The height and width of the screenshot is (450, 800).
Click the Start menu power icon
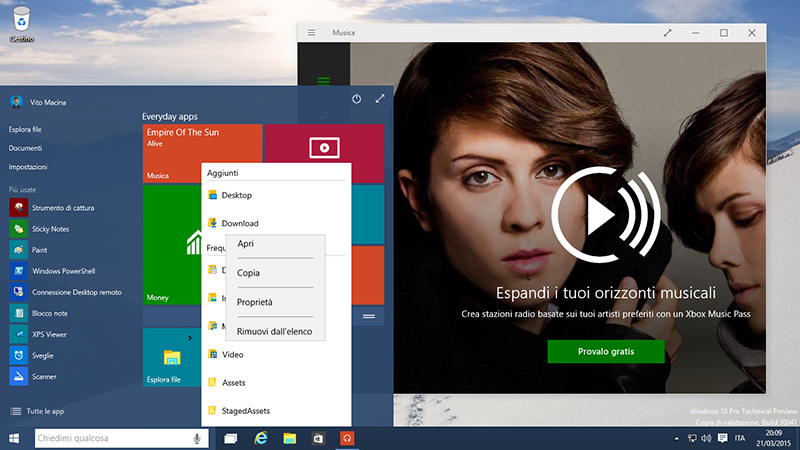[357, 98]
